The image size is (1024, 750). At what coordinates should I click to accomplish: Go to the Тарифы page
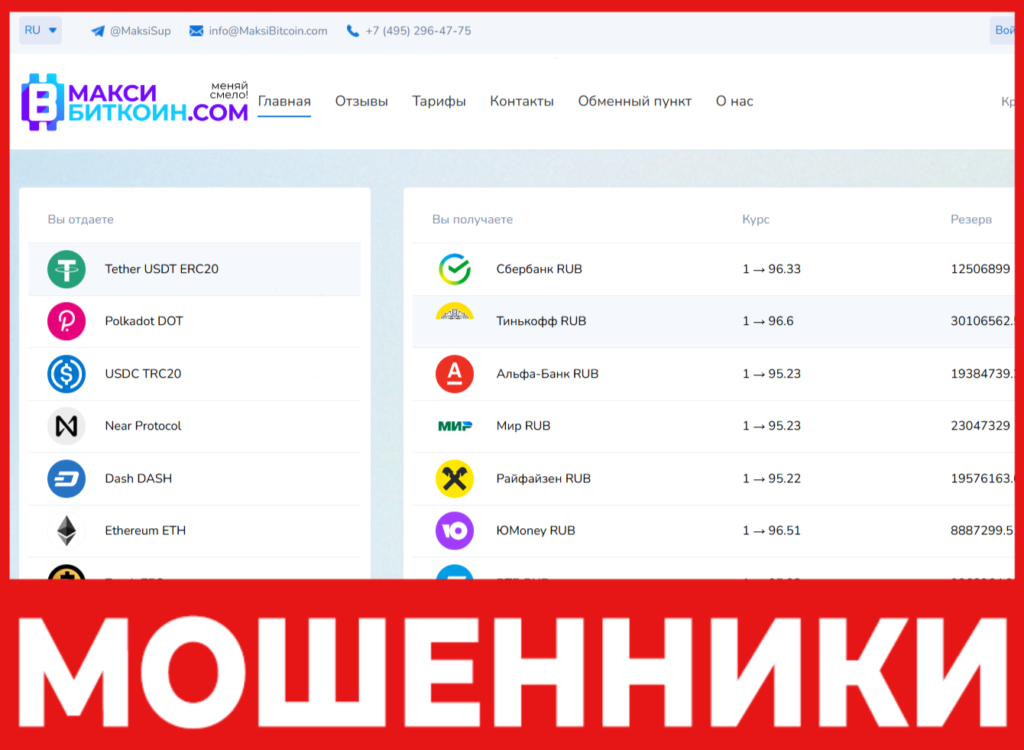tap(439, 101)
